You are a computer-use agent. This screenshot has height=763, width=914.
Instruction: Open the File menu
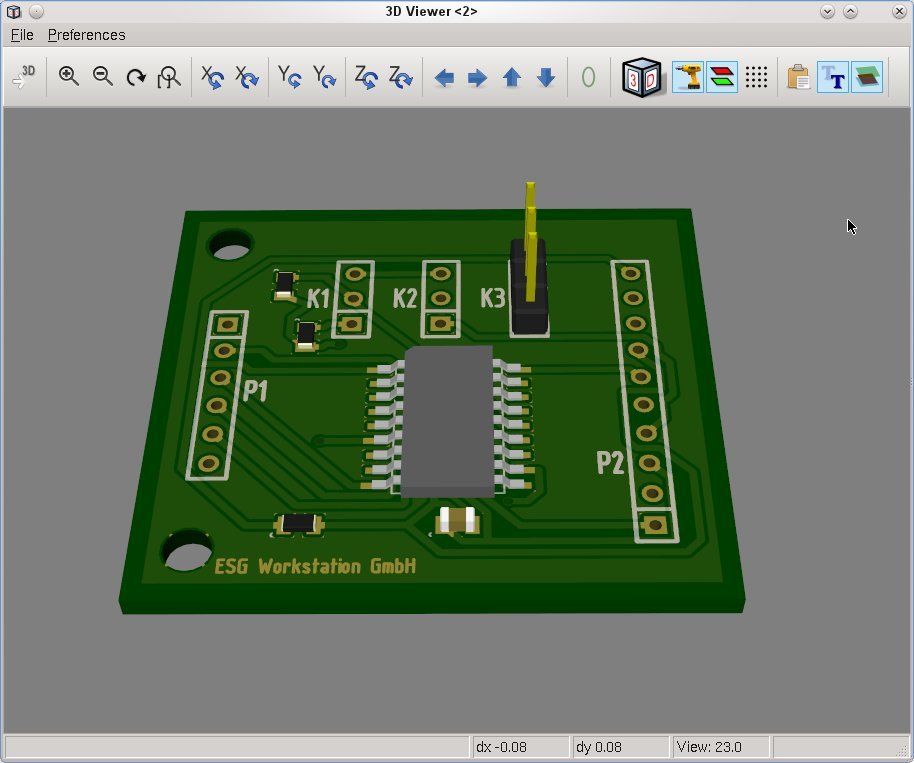point(22,35)
